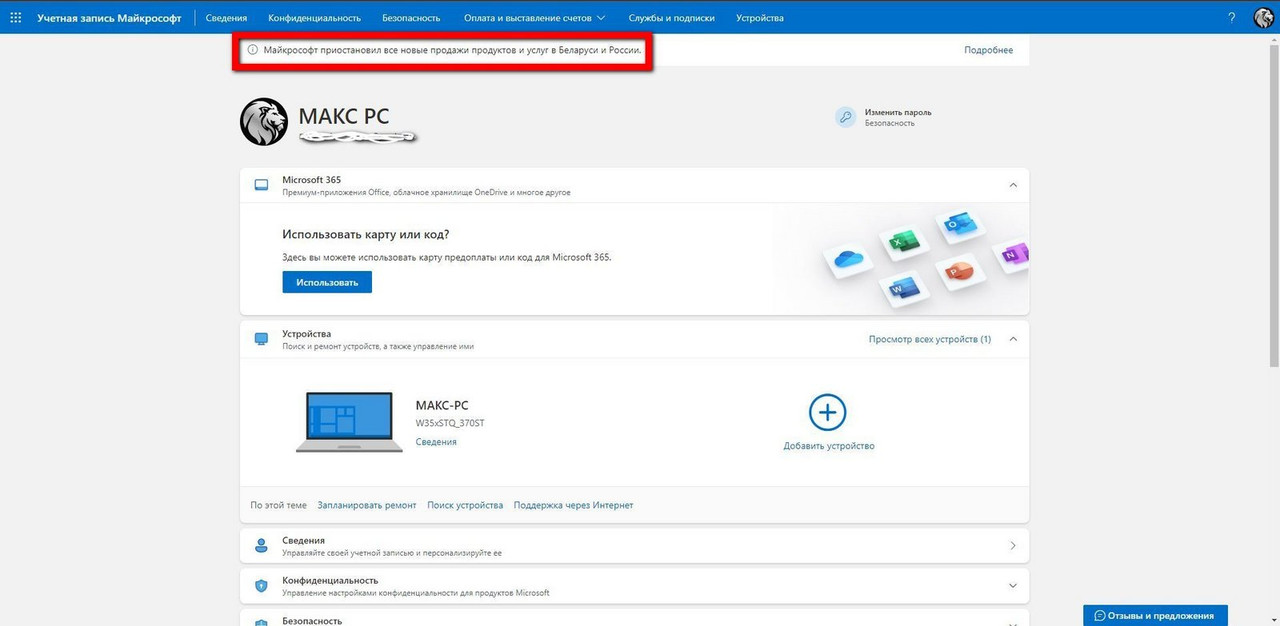The image size is (1280, 626).
Task: Click the Microsoft 365 section heading
Action: 312,180
